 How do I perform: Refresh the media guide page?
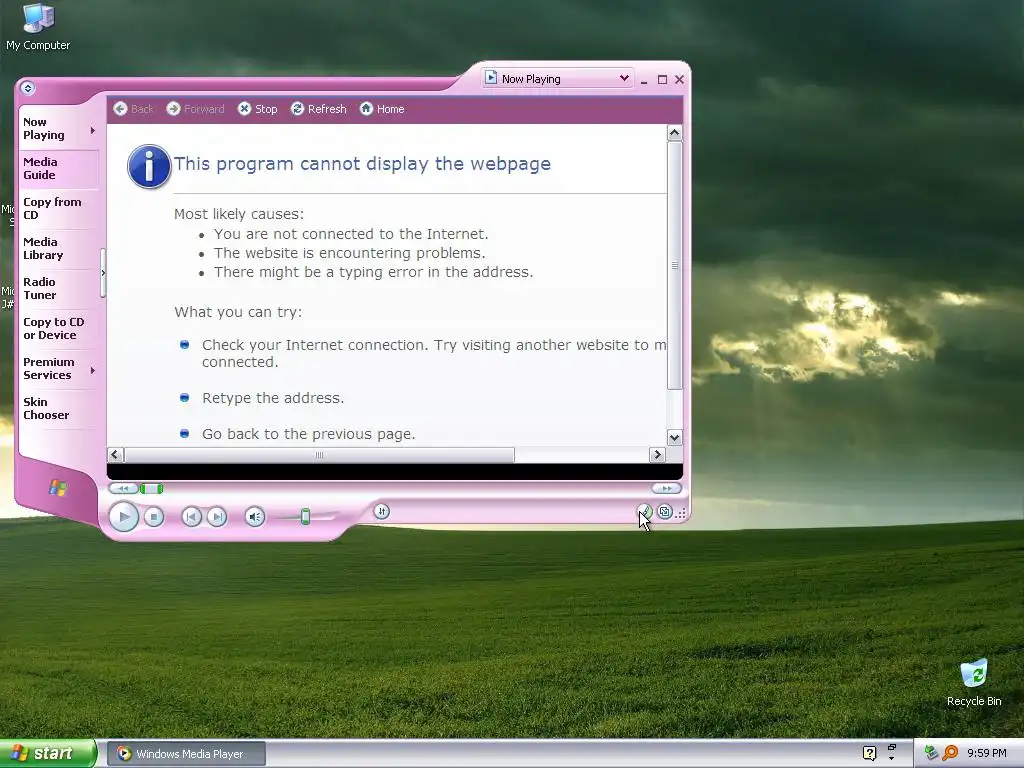click(319, 109)
